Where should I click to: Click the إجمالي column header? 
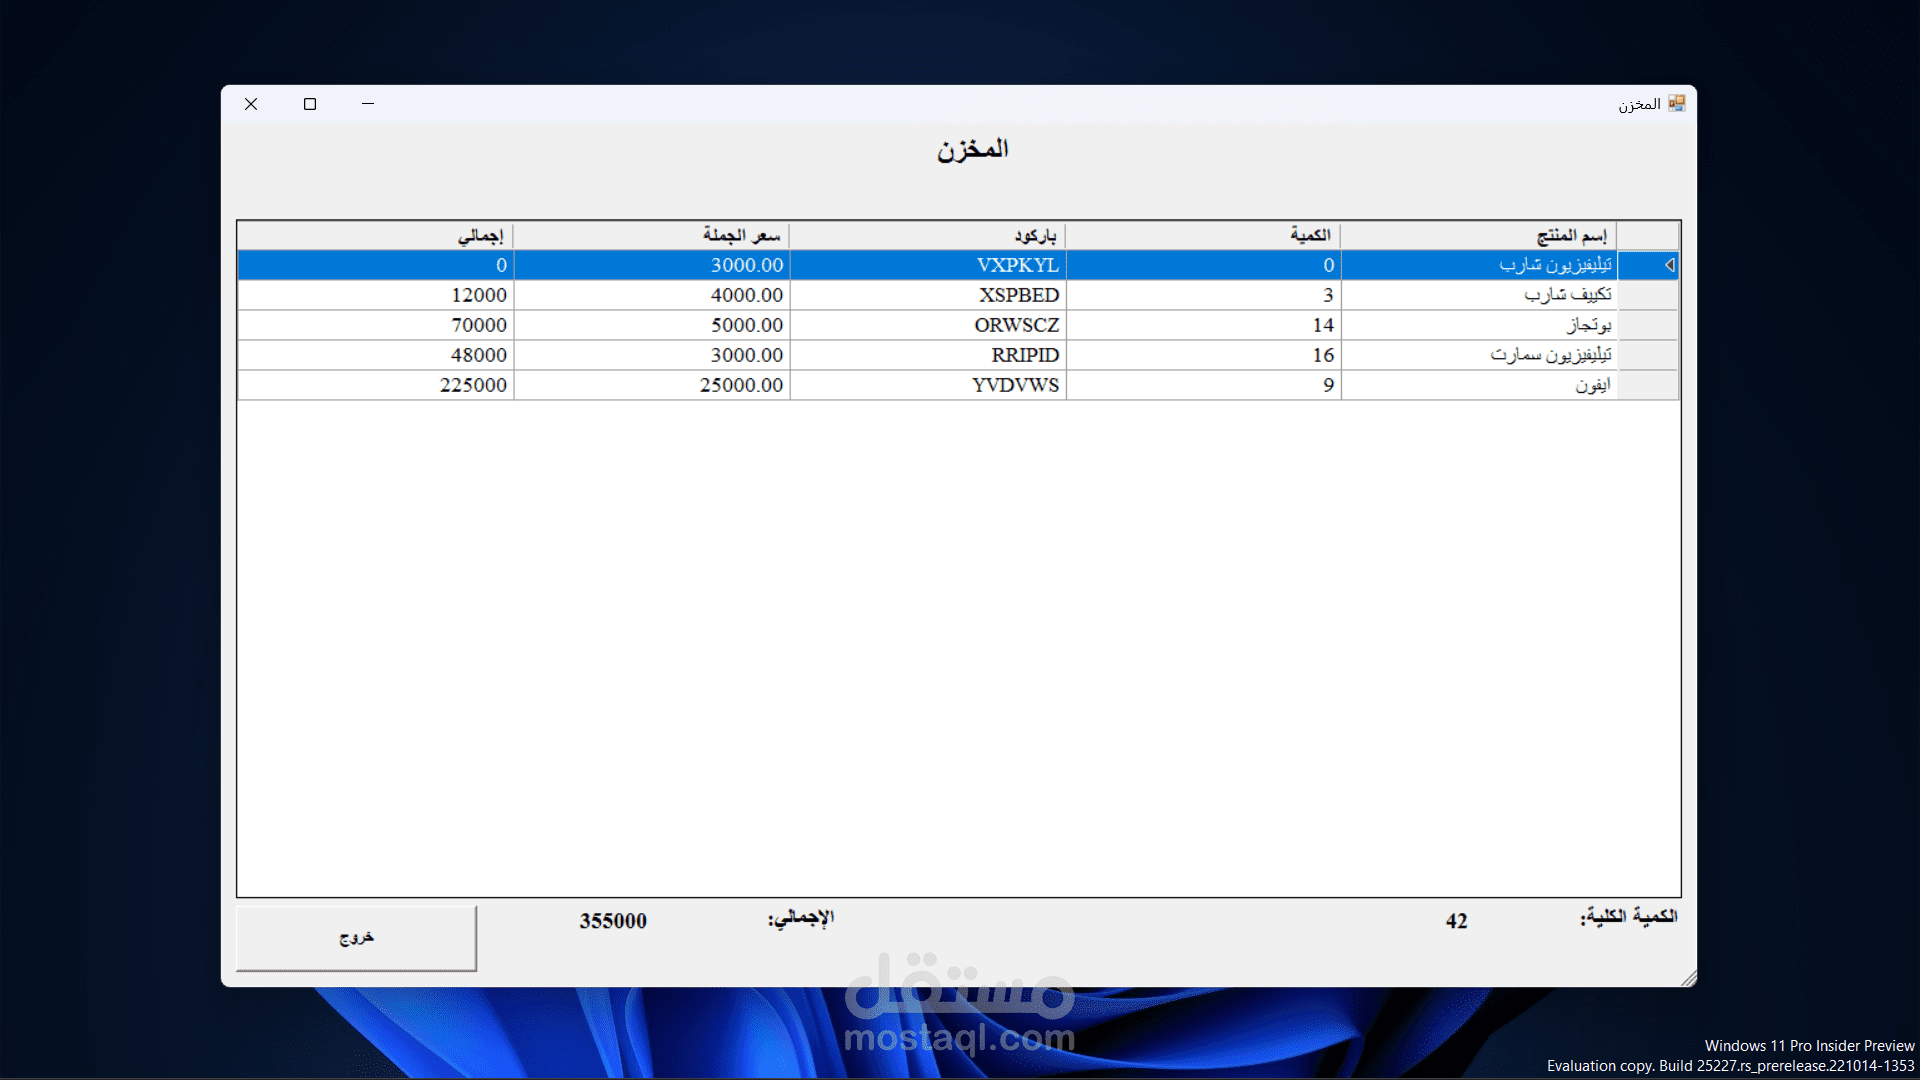pos(376,236)
